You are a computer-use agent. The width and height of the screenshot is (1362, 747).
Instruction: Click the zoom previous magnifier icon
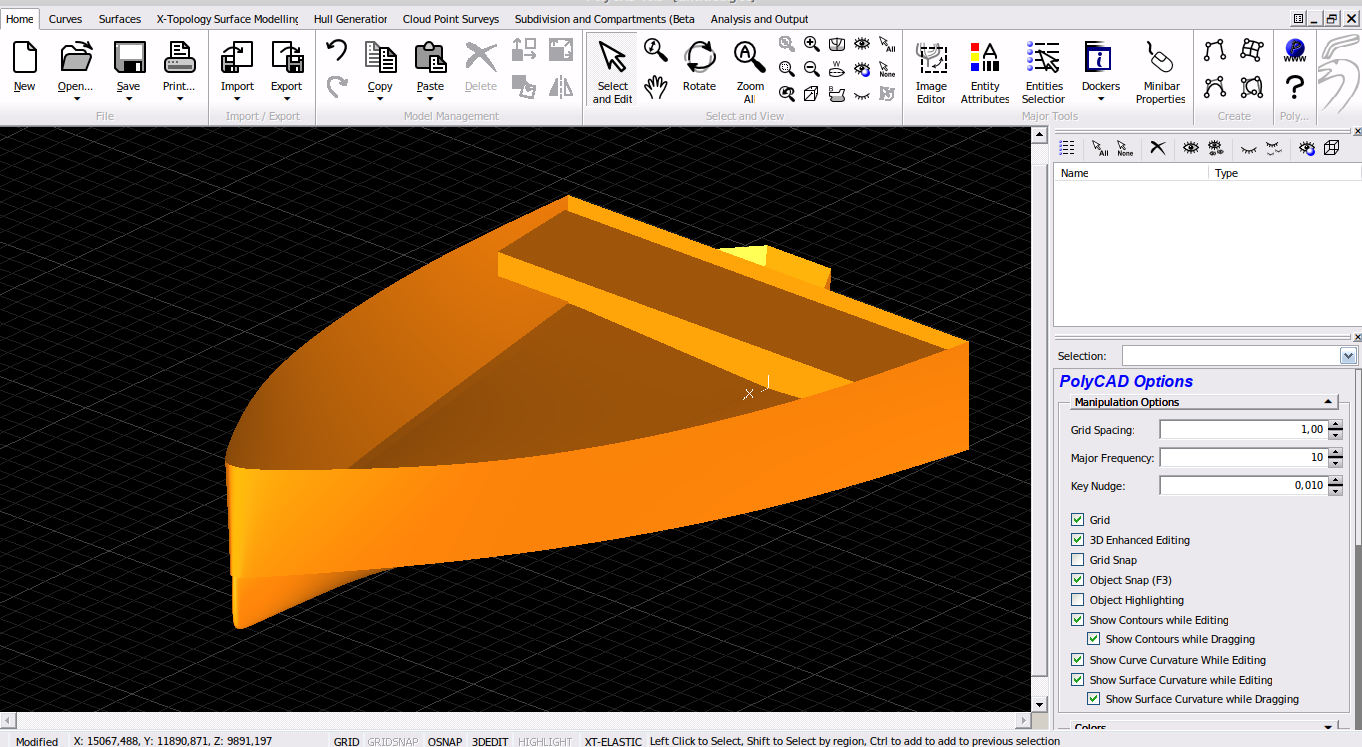tap(787, 94)
